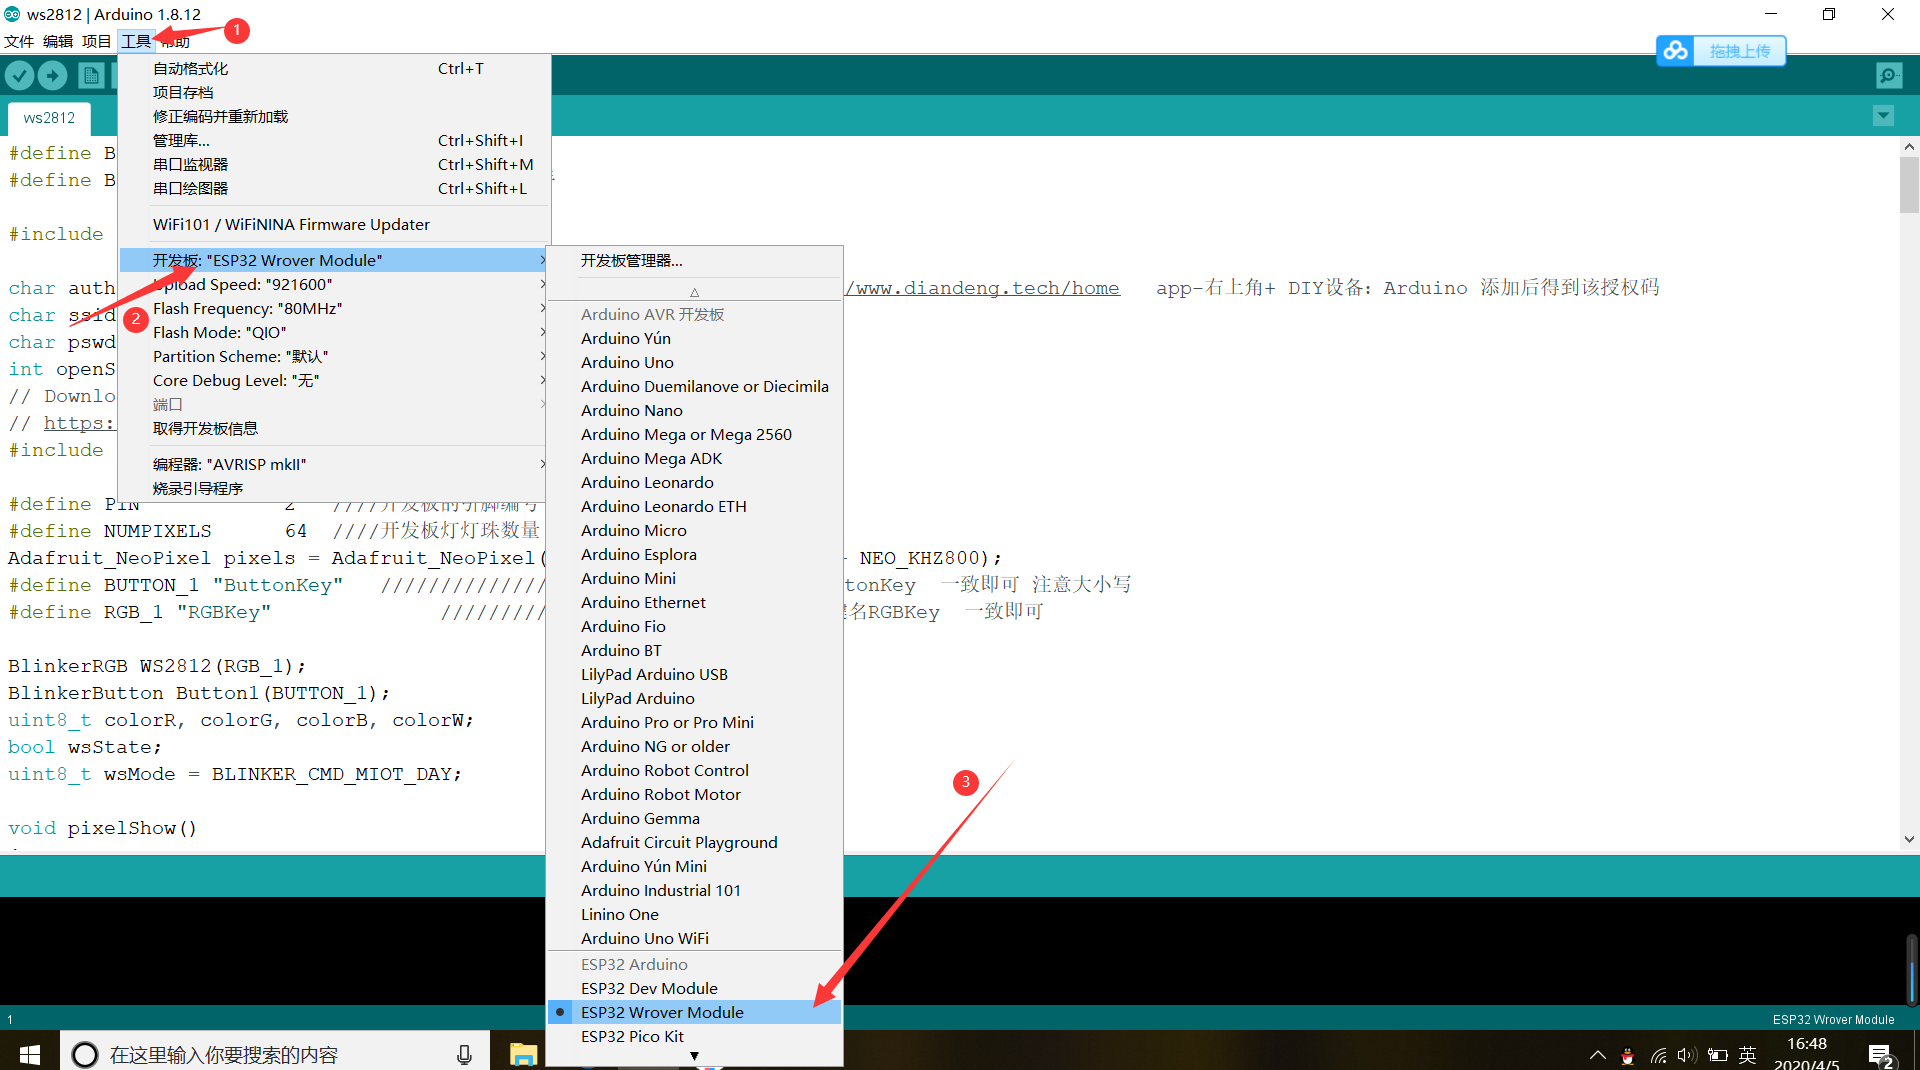Open the 编辑 menu
This screenshot has width=1920, height=1070.
click(x=58, y=41)
